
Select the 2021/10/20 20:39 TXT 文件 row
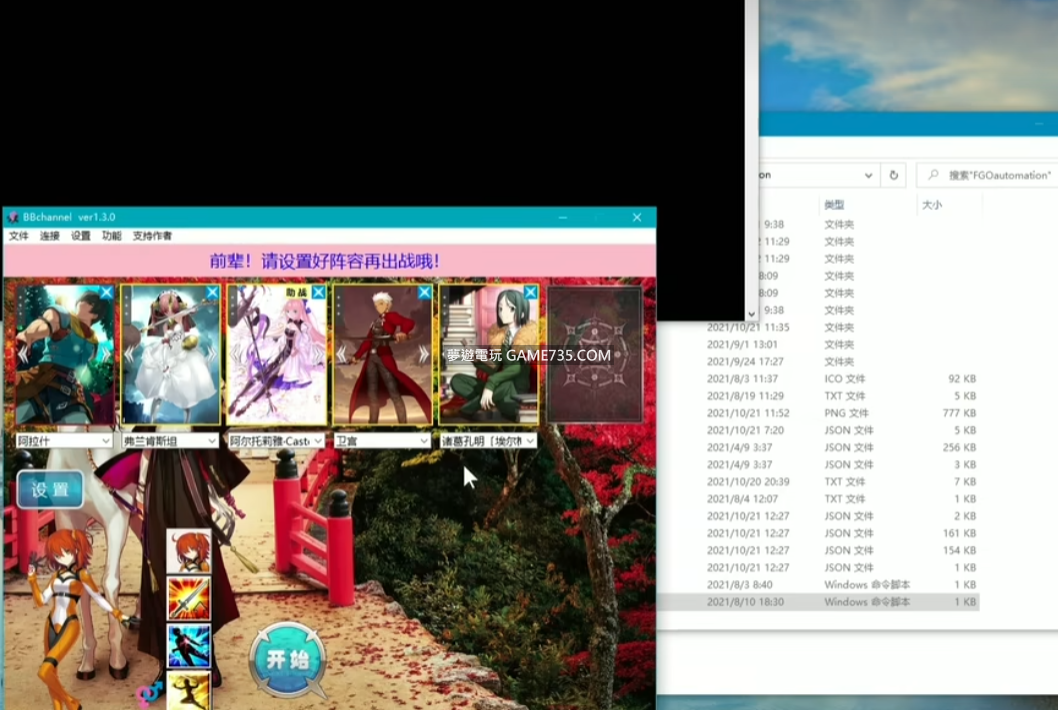[818, 481]
